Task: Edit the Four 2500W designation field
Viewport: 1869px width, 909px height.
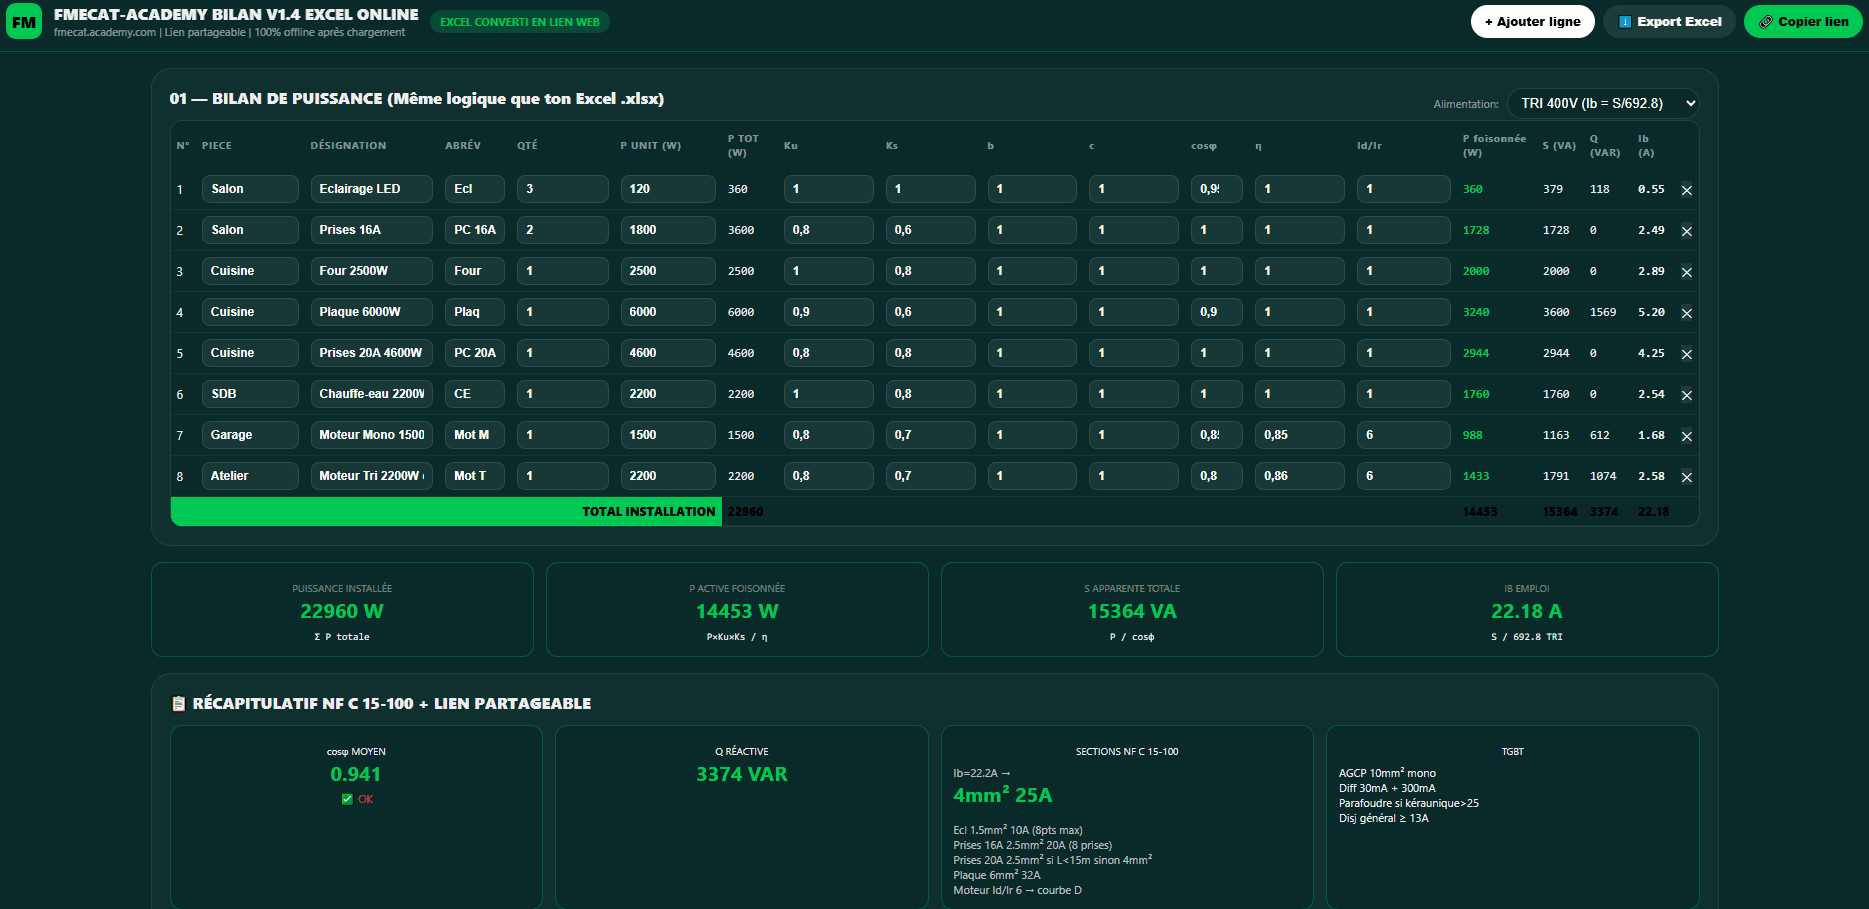Action: pyautogui.click(x=371, y=271)
